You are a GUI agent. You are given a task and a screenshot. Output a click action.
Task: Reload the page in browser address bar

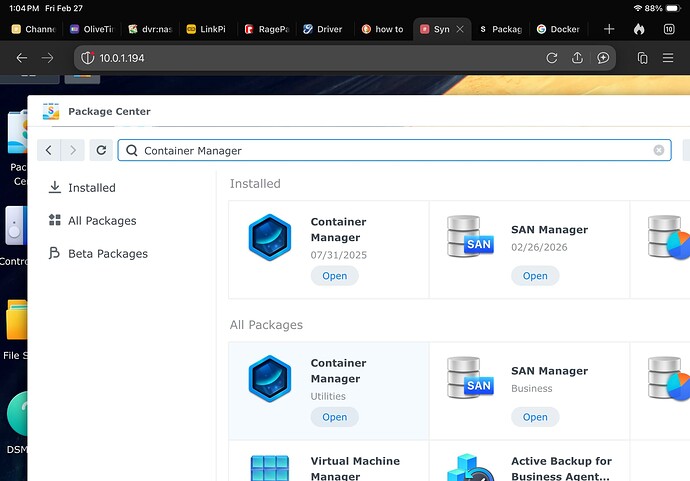[551, 58]
